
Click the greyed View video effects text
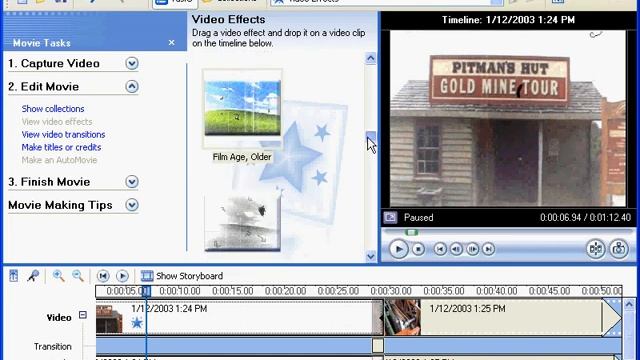point(57,122)
